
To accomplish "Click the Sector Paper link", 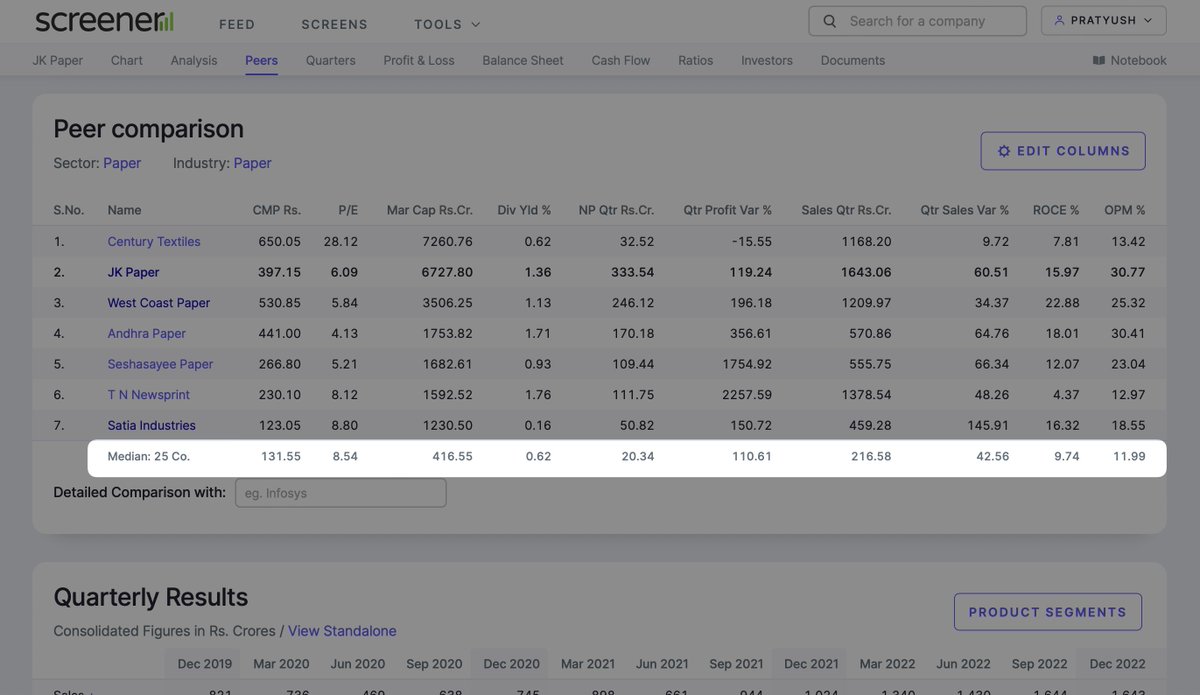I will pyautogui.click(x=122, y=163).
